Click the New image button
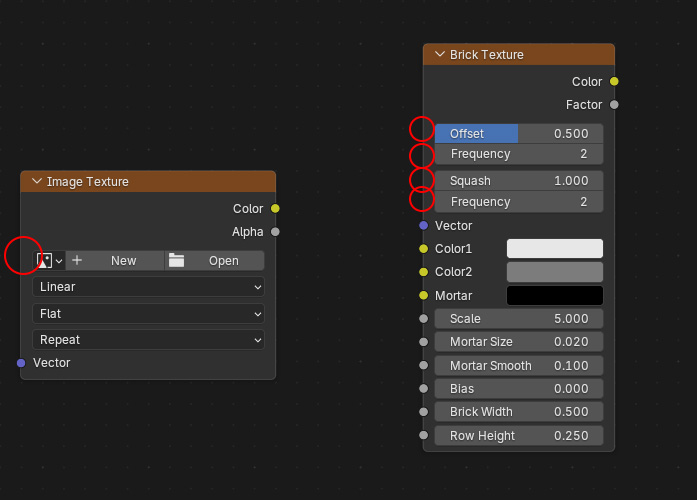This screenshot has height=500, width=697. point(115,260)
